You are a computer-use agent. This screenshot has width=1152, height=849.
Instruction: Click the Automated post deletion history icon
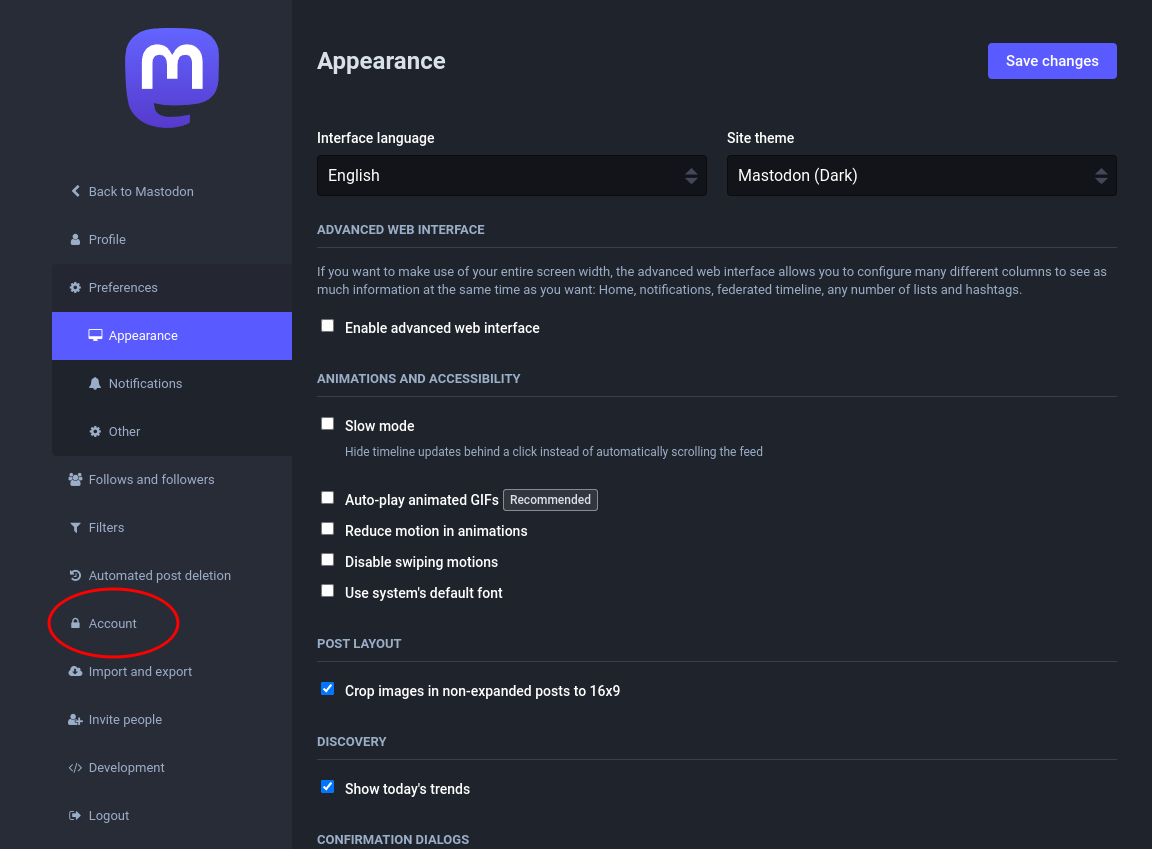(75, 575)
